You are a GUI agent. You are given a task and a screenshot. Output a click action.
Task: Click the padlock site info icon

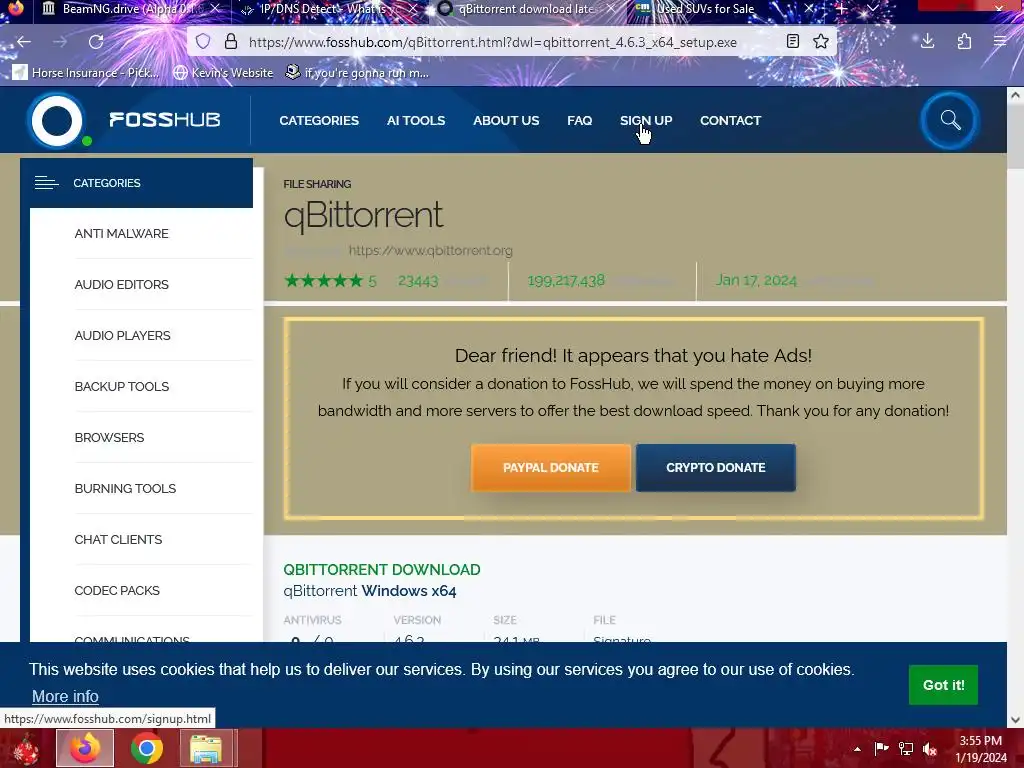231,42
